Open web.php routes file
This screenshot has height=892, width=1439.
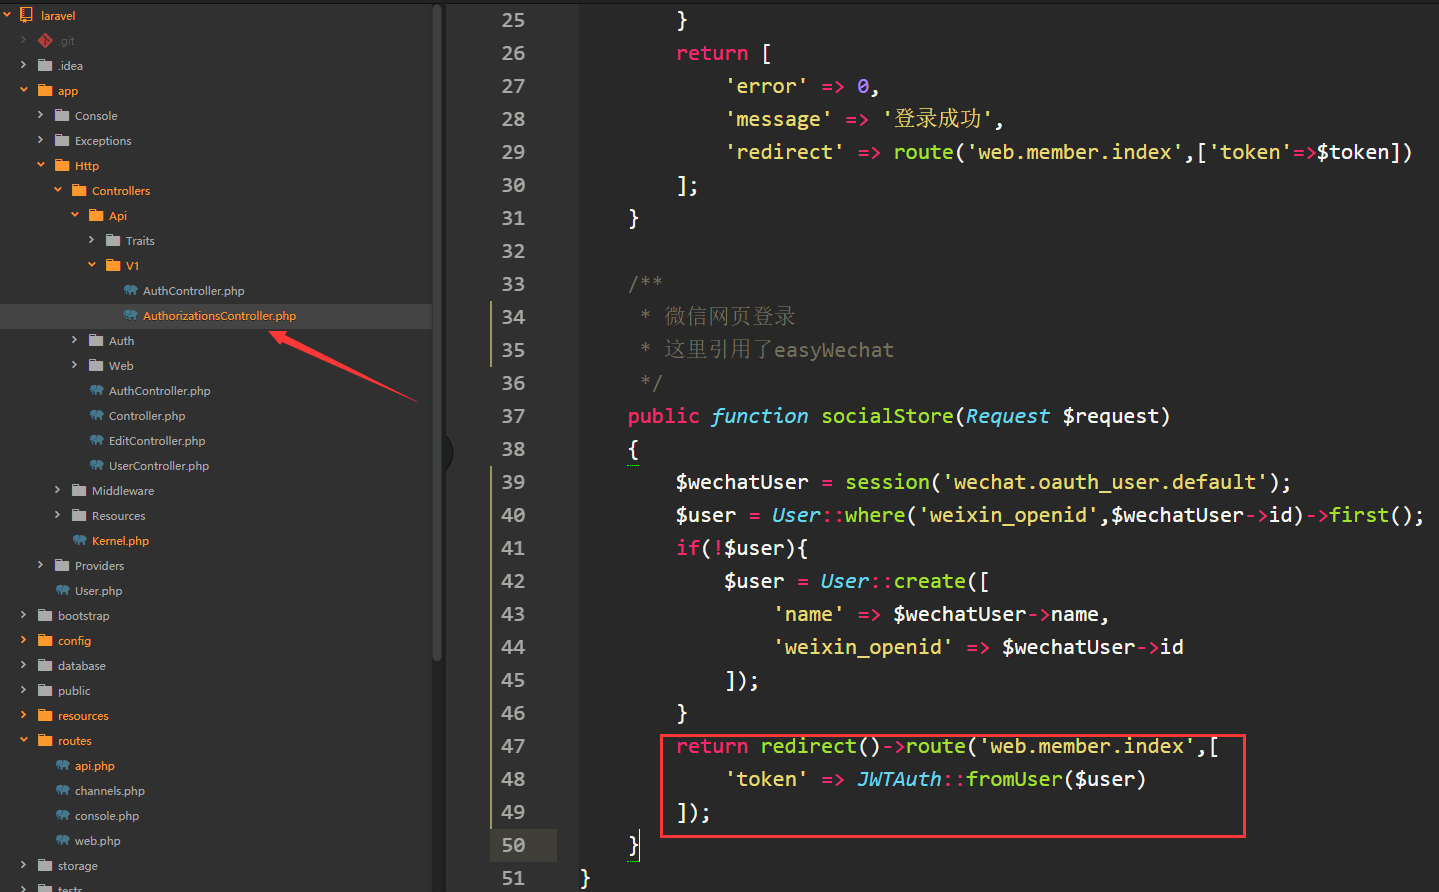point(97,840)
